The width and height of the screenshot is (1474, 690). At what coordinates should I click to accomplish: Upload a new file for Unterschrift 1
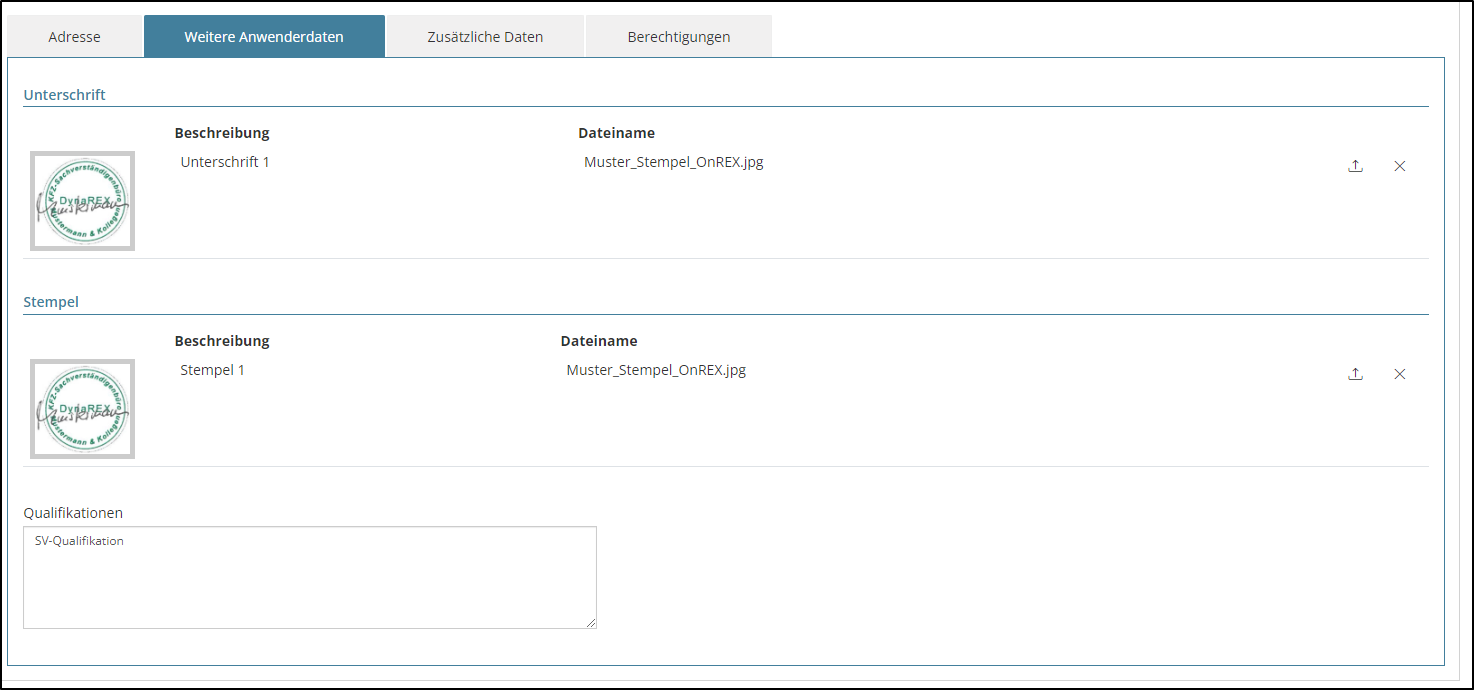pos(1355,166)
